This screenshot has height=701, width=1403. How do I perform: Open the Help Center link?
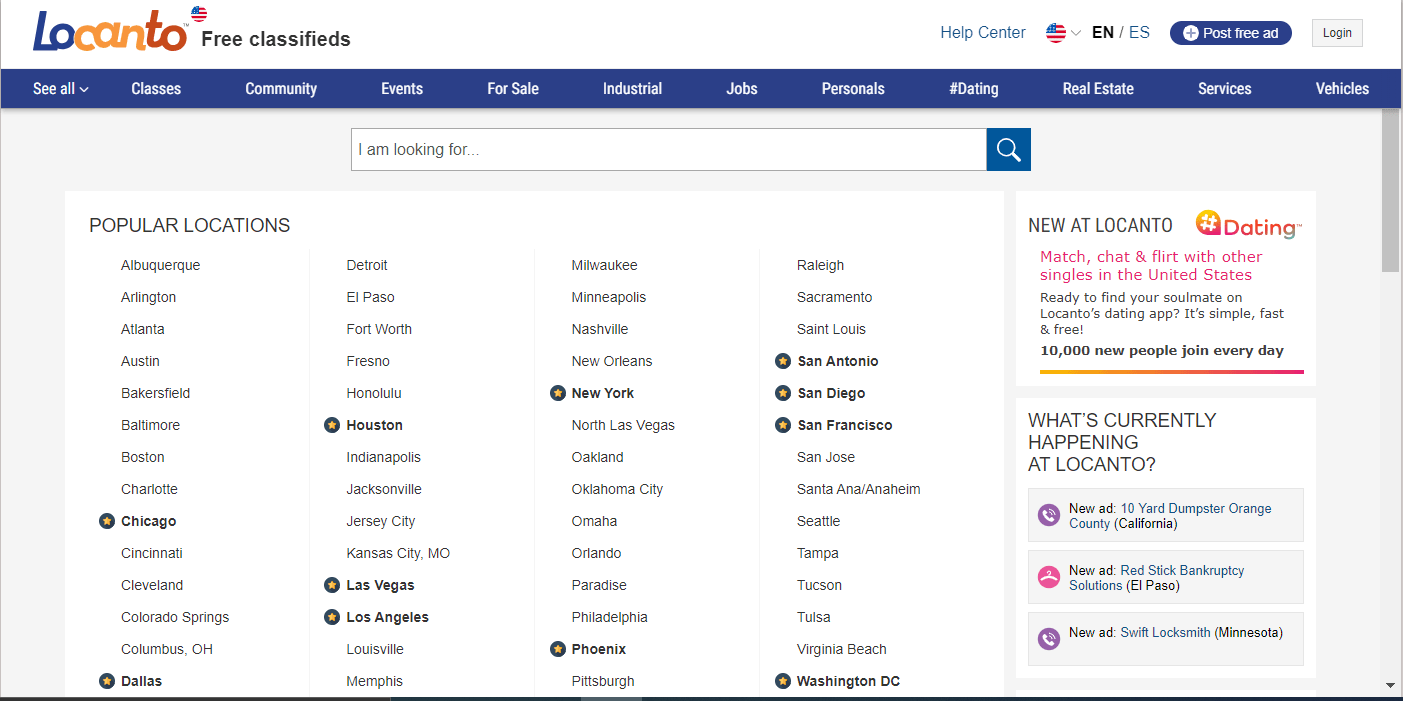[x=983, y=33]
